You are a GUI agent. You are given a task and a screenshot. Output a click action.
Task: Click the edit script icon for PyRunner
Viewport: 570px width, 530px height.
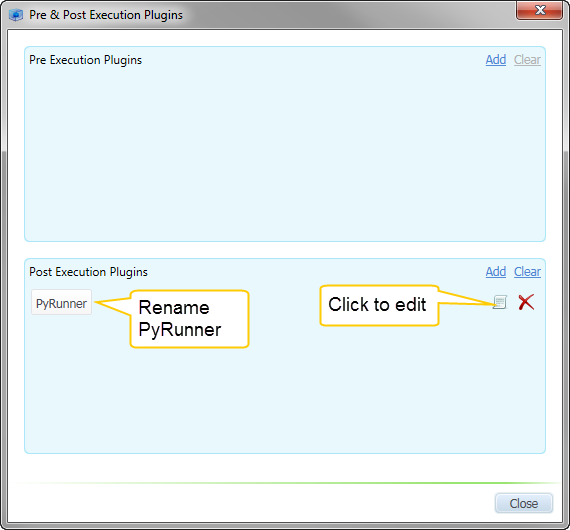coord(499,302)
